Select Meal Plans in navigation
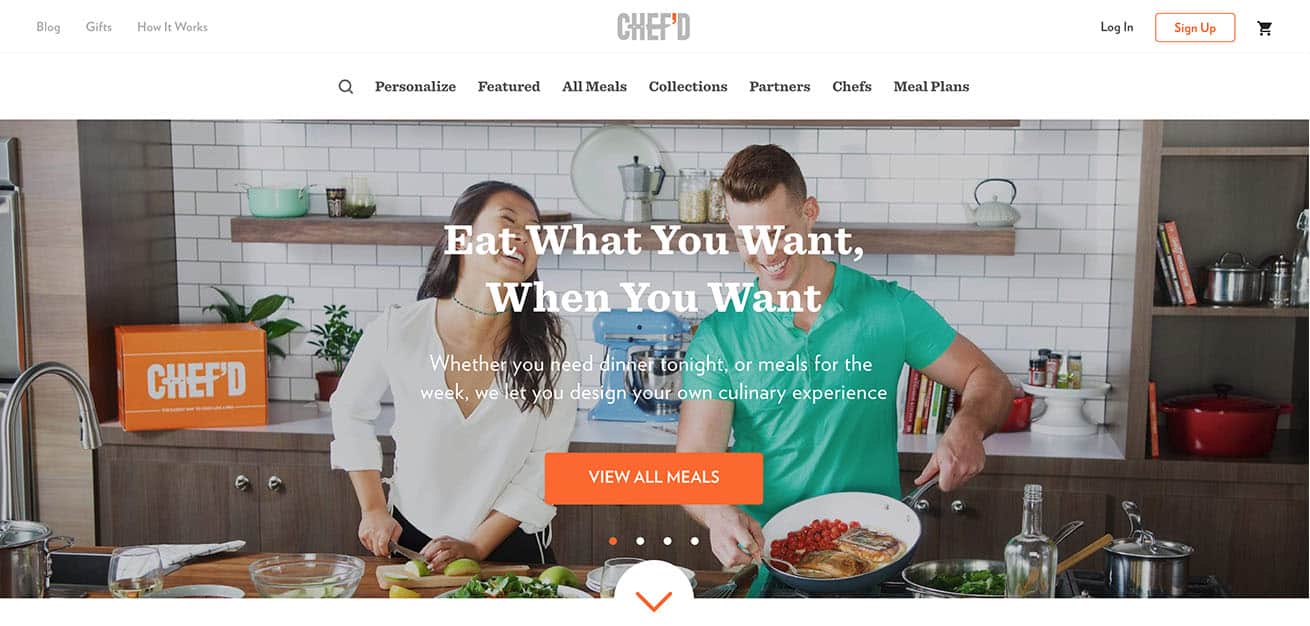 (x=931, y=87)
